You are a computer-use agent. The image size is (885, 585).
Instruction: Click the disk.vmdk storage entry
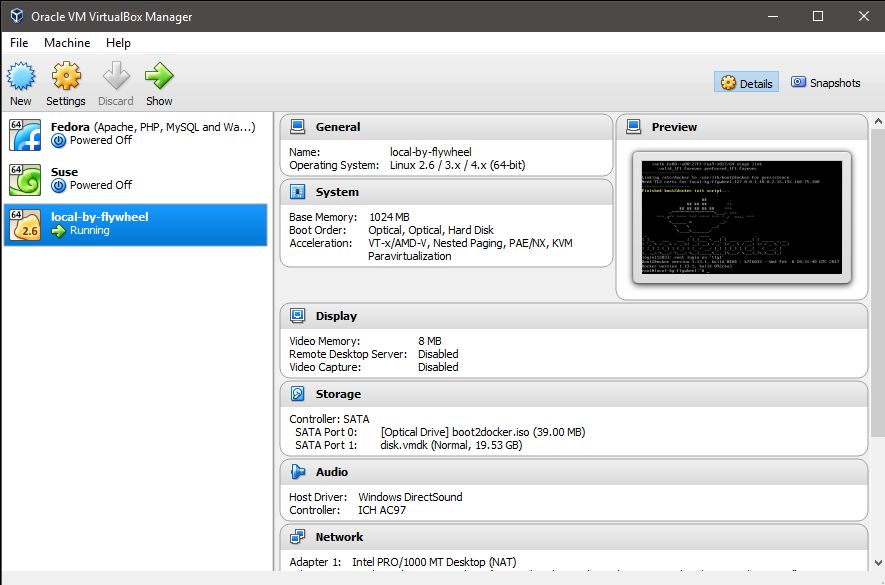[451, 445]
